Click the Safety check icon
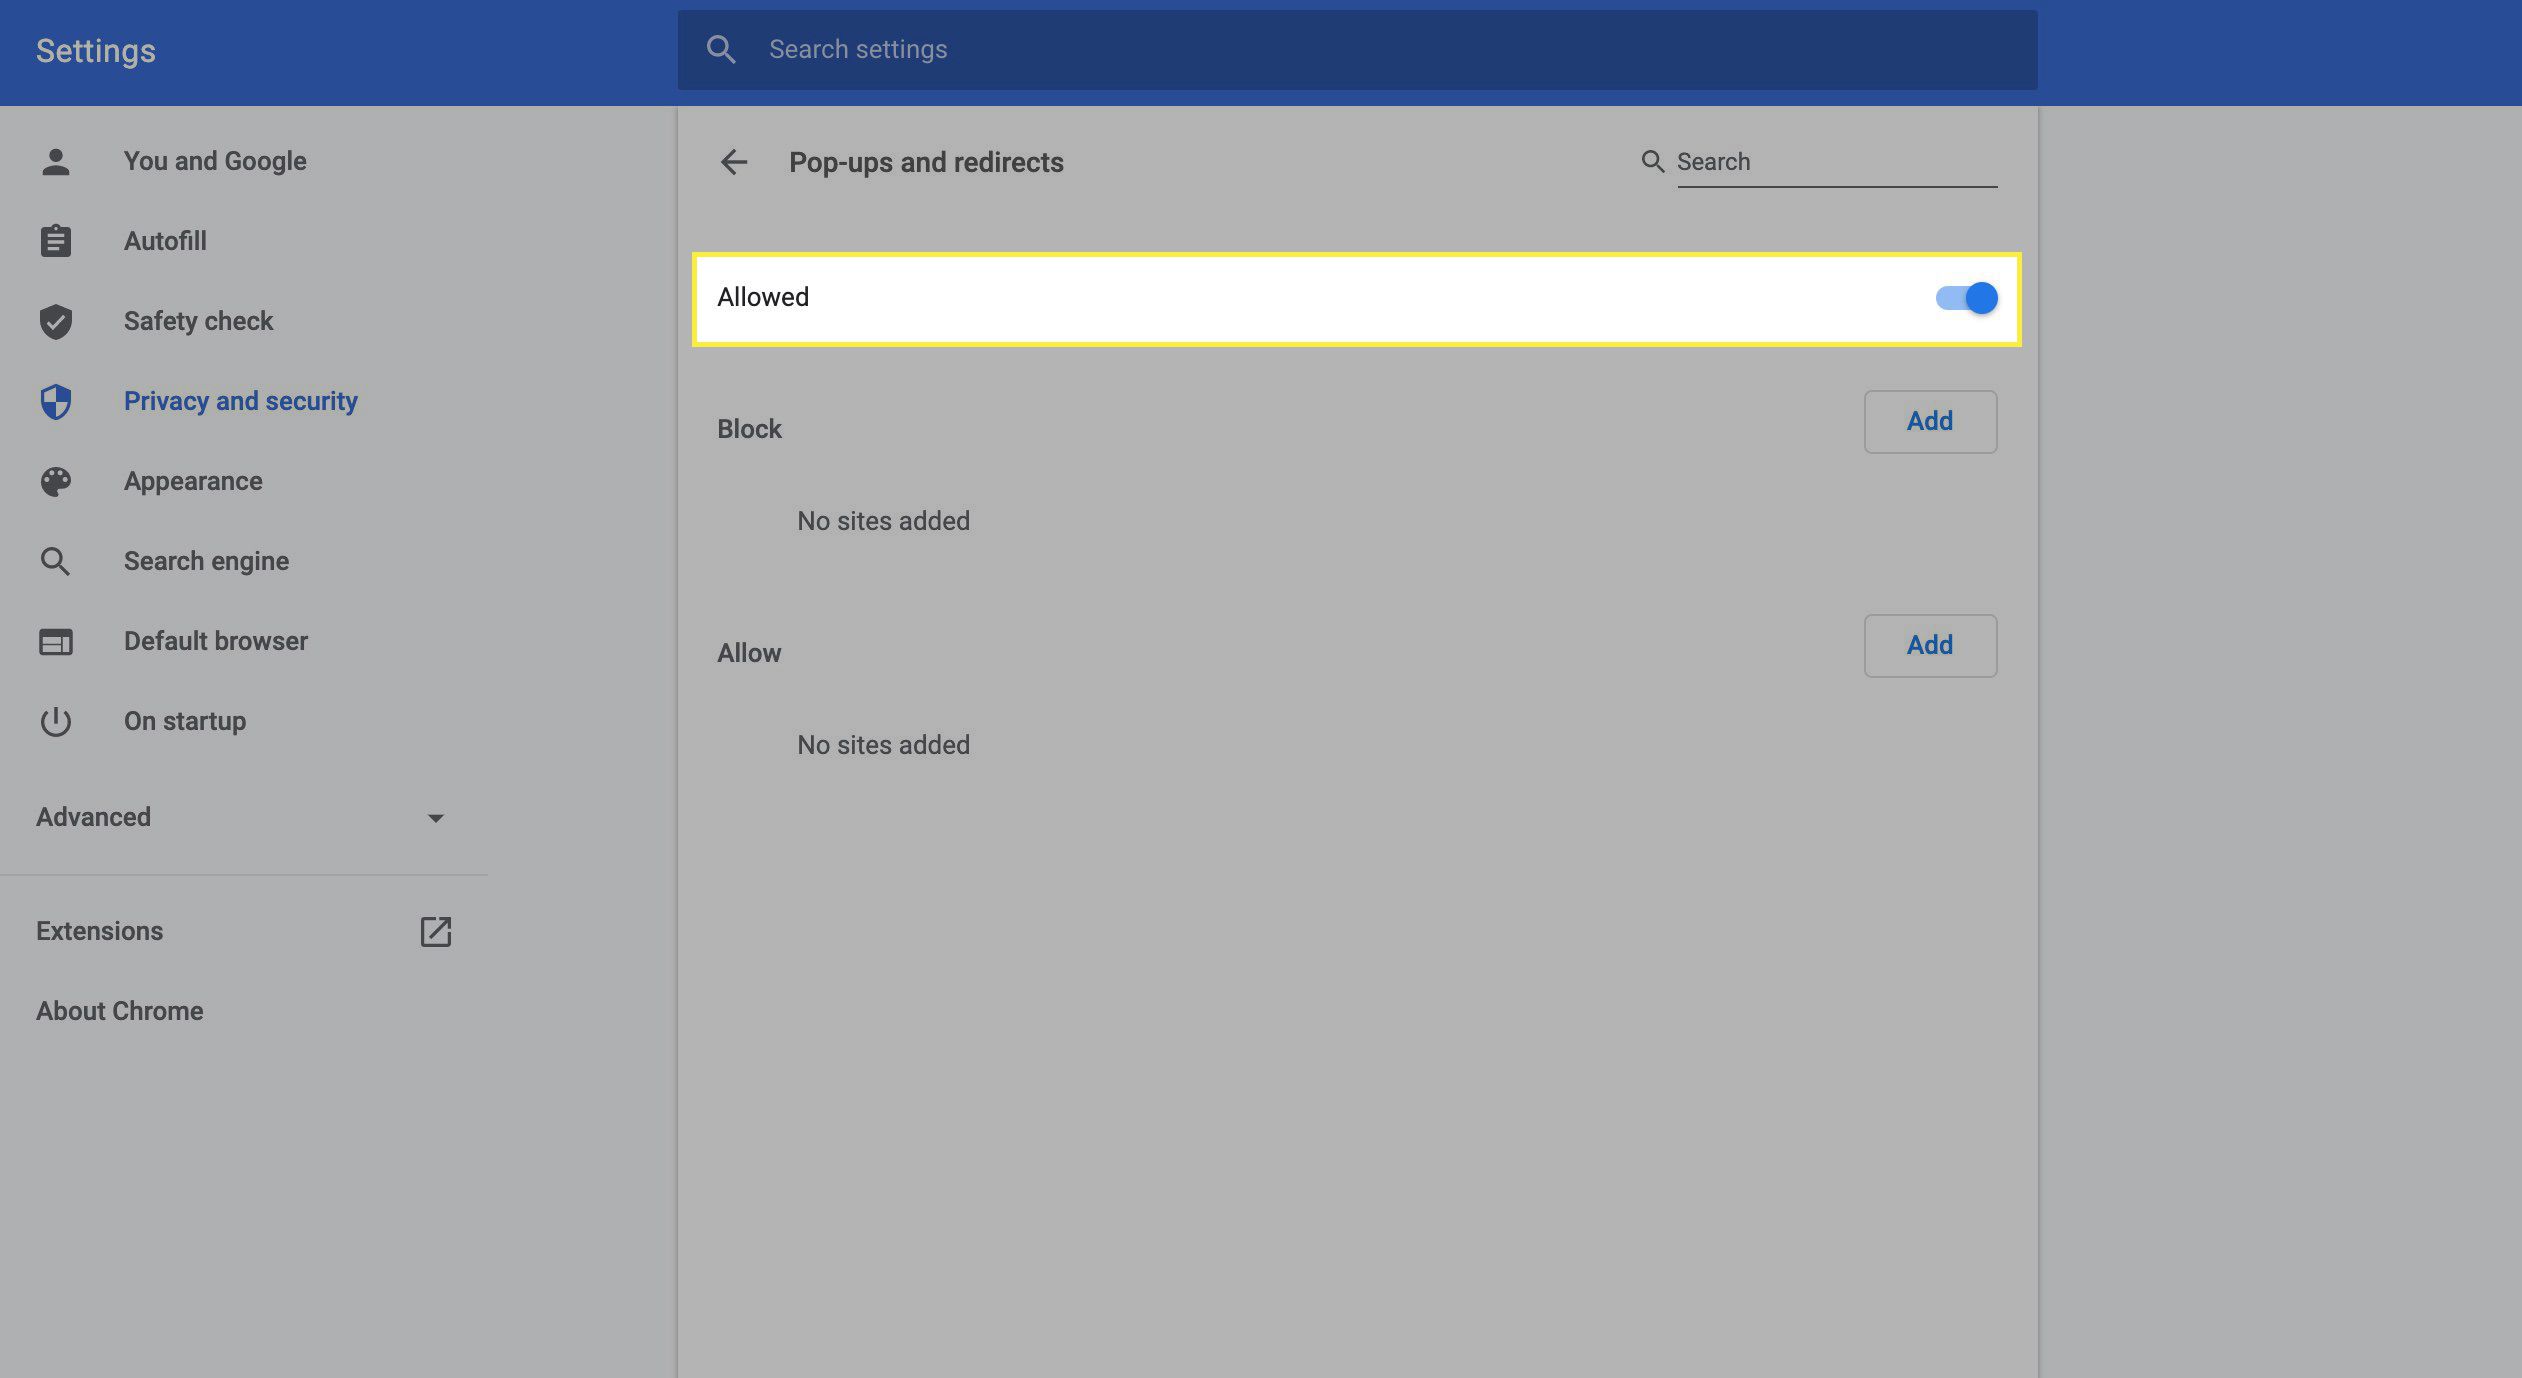 (x=53, y=321)
